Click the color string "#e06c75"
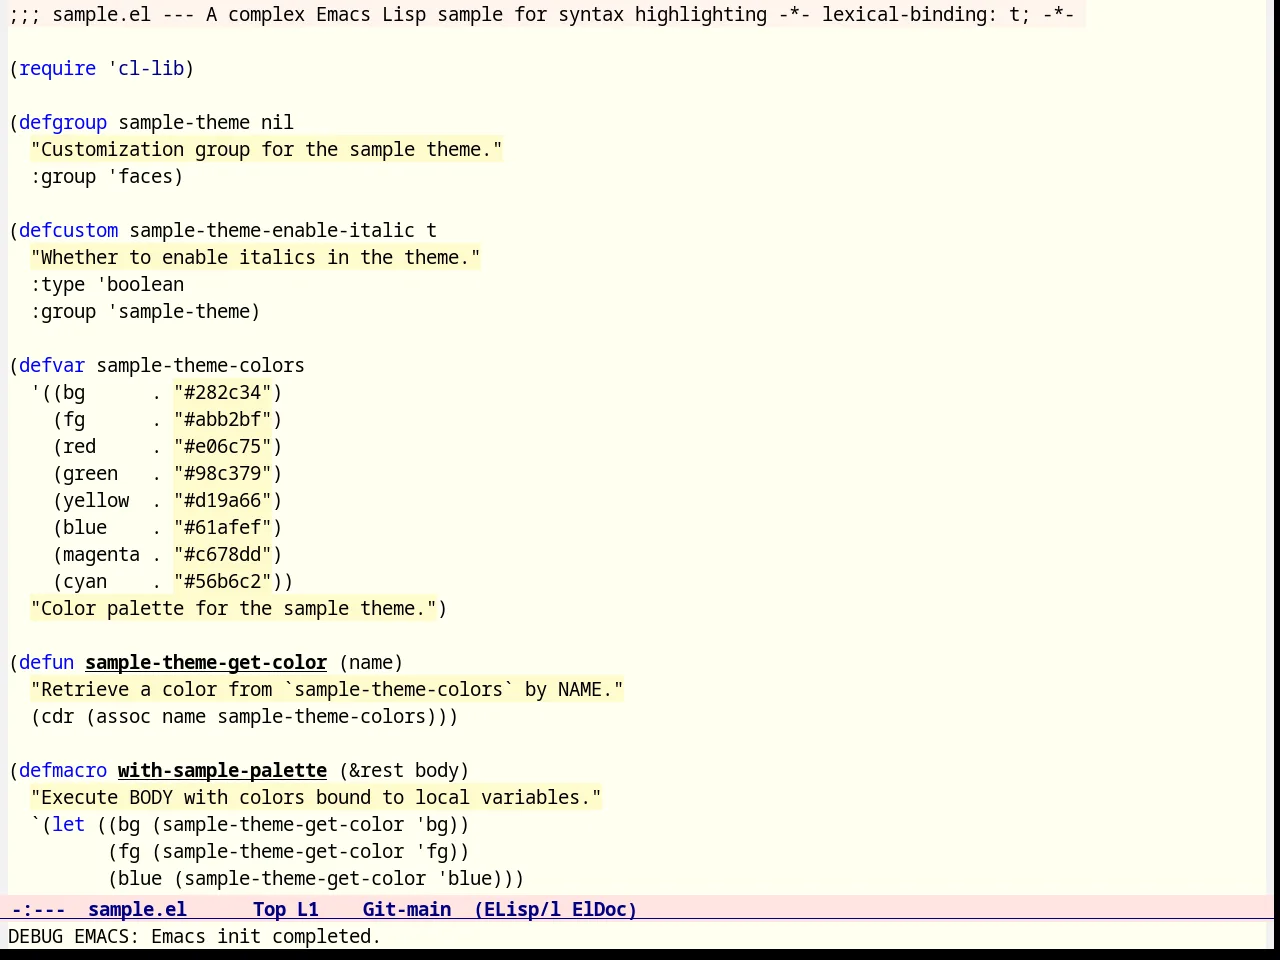Screen dimensions: 1280x960 click(x=222, y=446)
